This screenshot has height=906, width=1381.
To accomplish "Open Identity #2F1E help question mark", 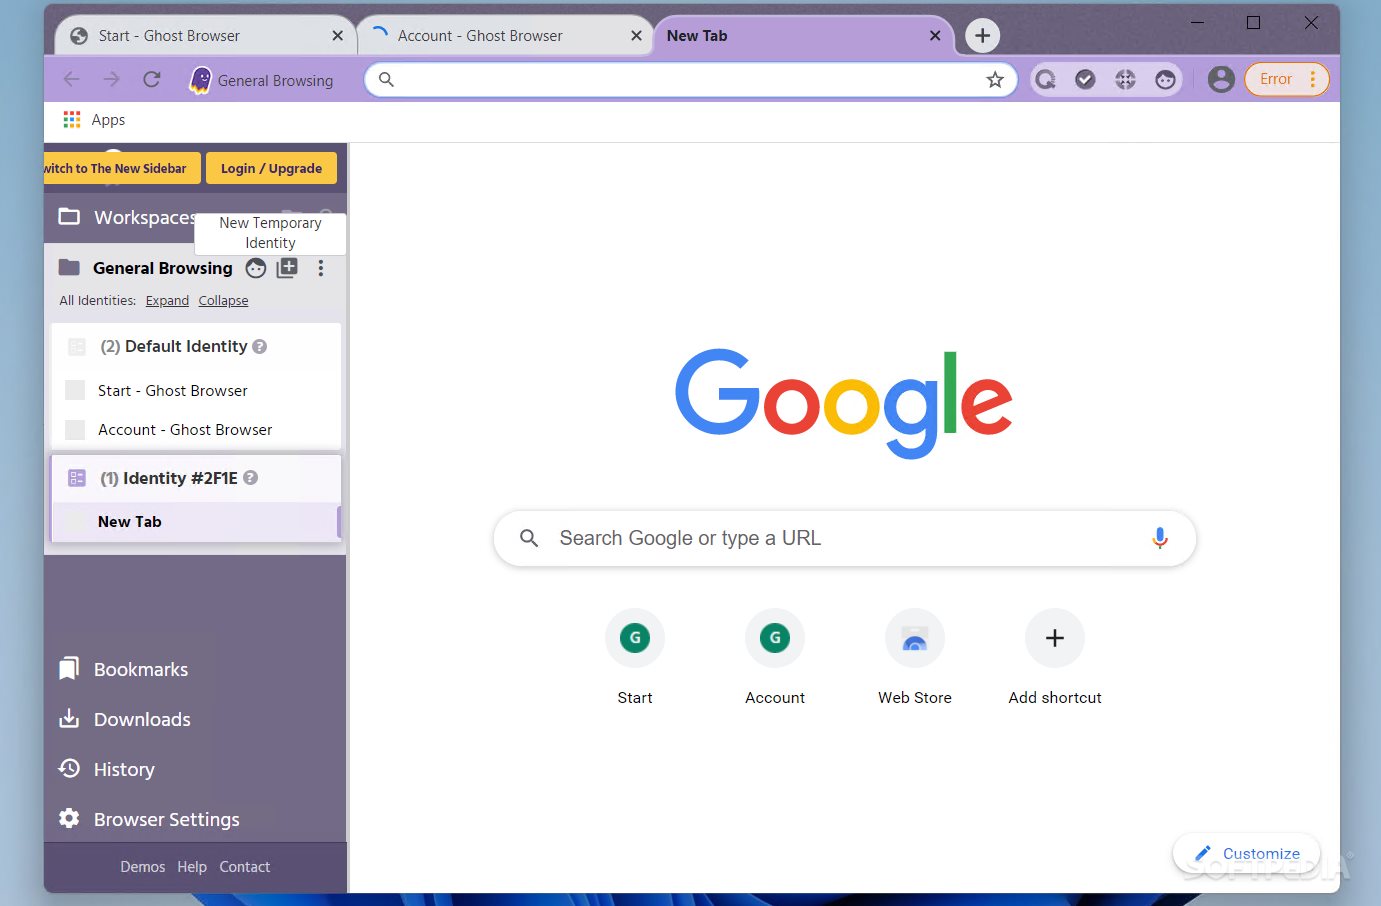I will [250, 478].
